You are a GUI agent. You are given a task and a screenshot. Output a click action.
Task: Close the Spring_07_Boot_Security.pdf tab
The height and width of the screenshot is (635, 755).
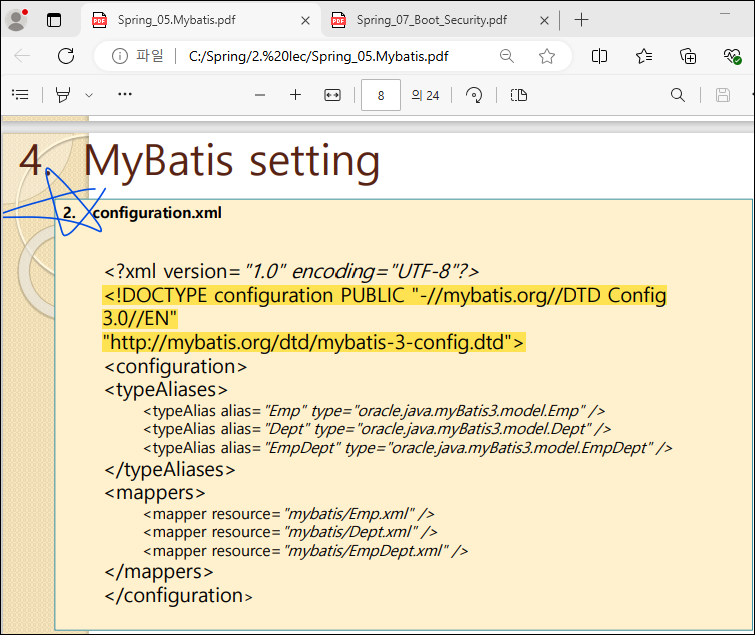click(544, 21)
